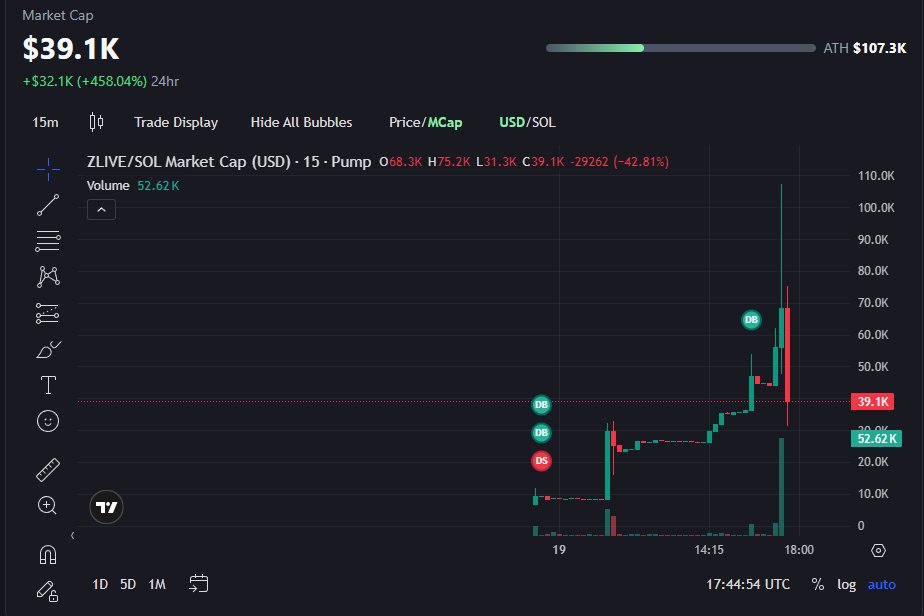The width and height of the screenshot is (924, 616).
Task: Click the ATH progress bar
Action: 680,48
